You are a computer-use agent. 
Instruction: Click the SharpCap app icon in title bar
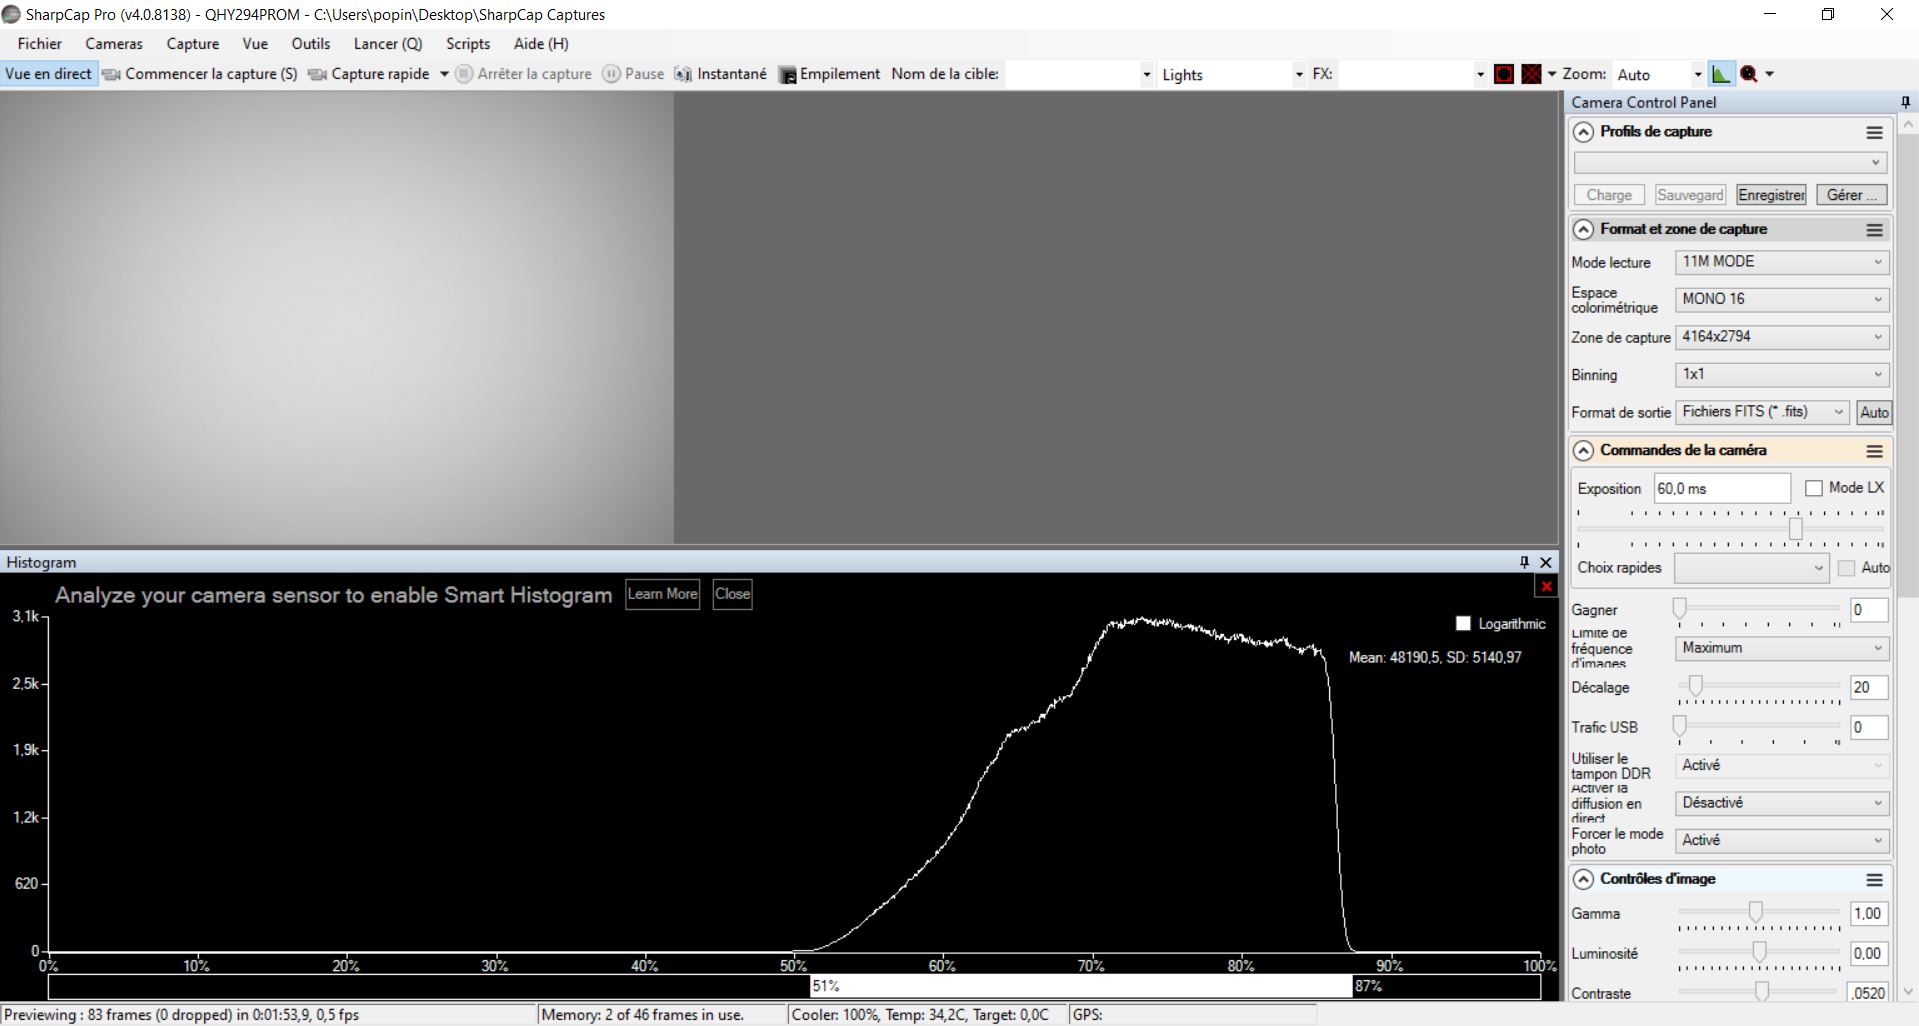11,14
